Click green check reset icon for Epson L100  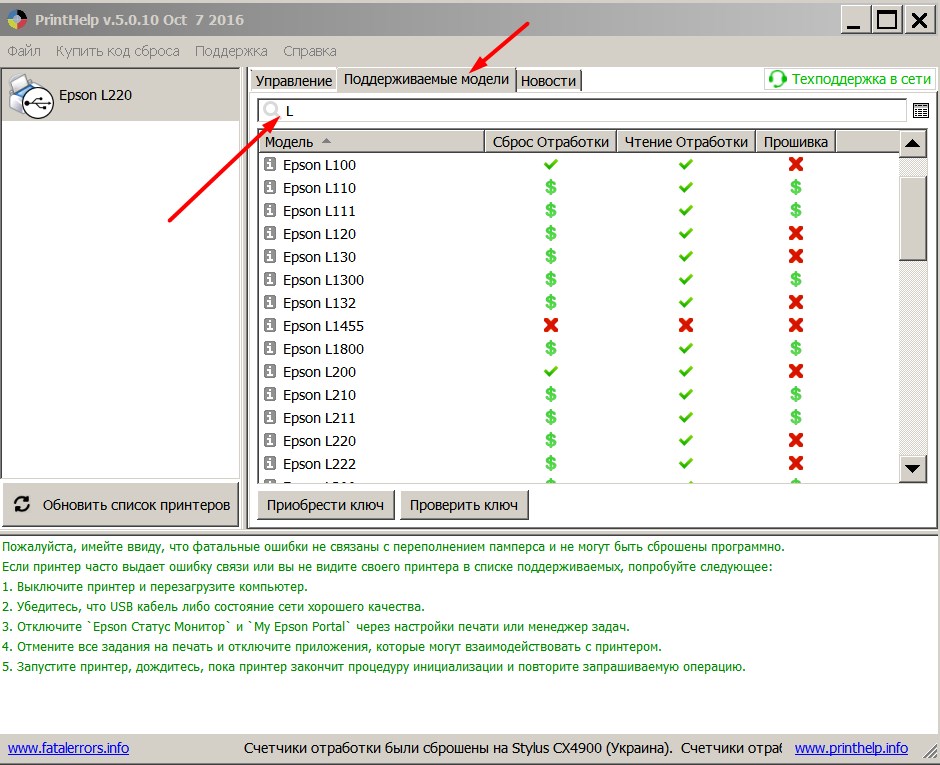[x=550, y=164]
